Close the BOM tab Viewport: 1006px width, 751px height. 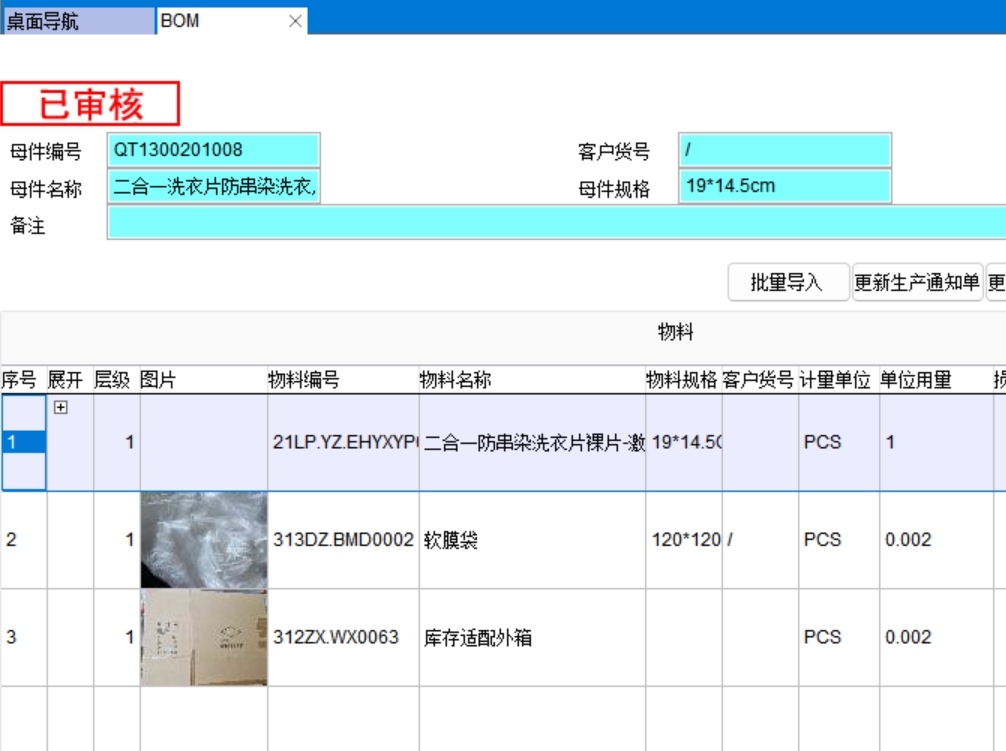coord(295,21)
